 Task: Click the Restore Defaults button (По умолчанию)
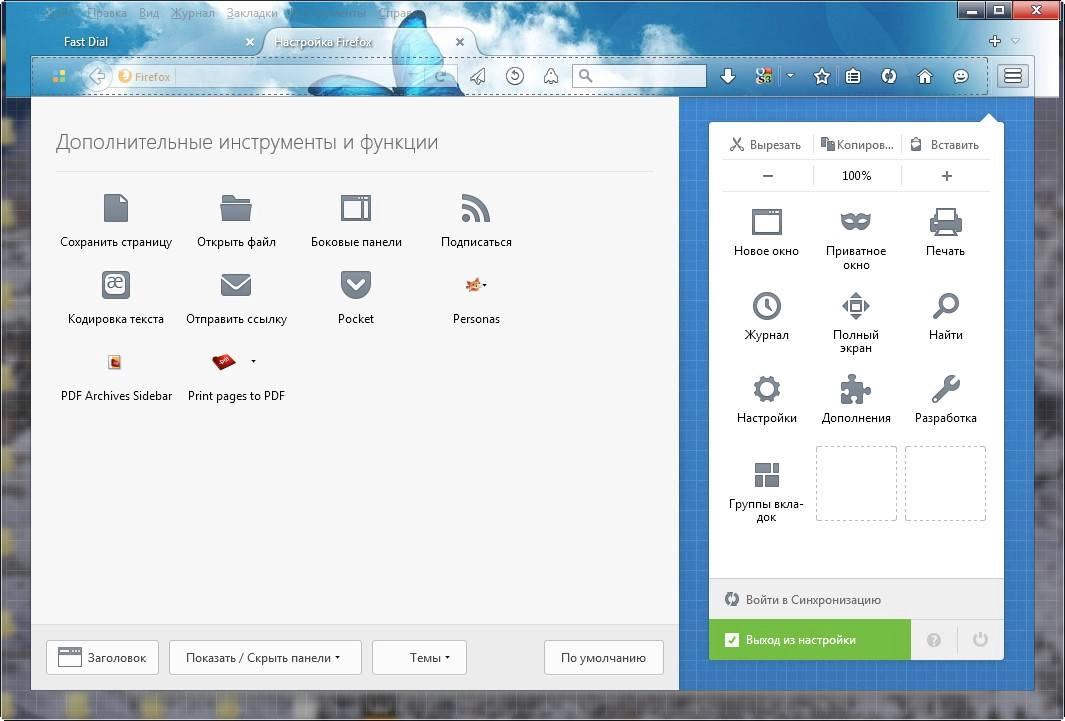[603, 657]
